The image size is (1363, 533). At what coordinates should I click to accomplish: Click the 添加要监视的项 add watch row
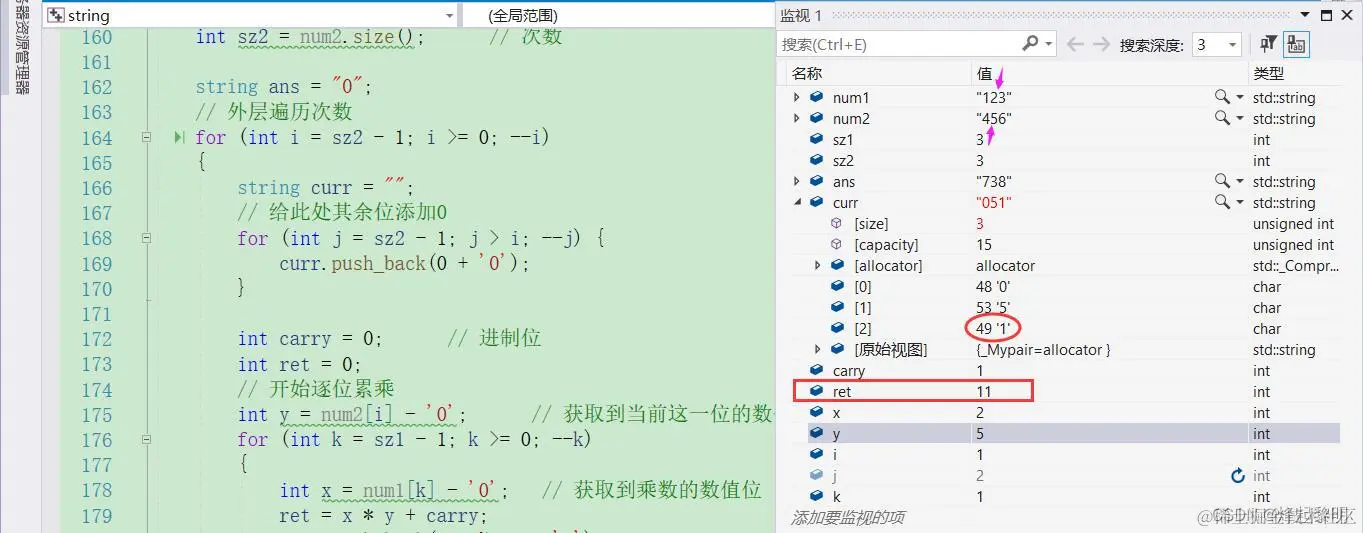[x=850, y=517]
